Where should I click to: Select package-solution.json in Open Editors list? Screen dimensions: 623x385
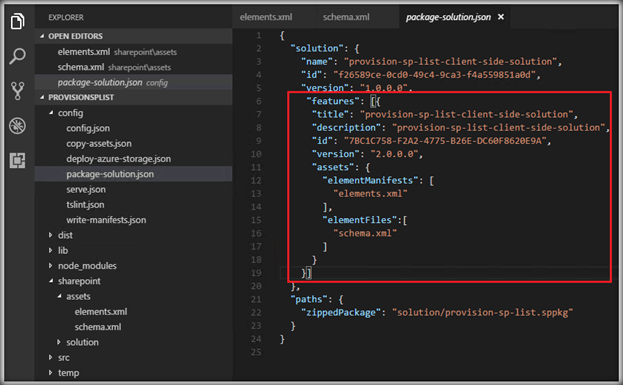(134, 82)
